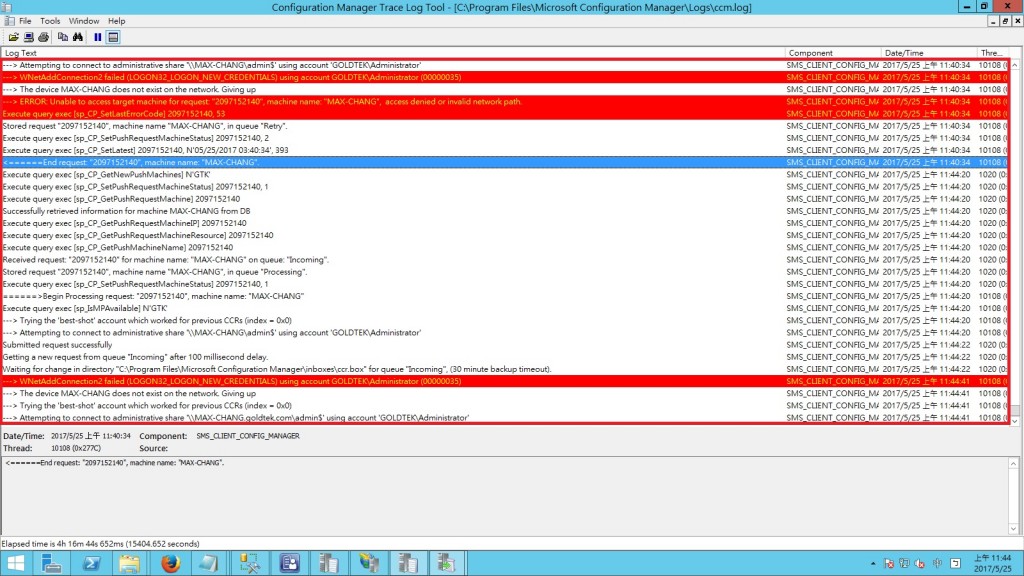The image size is (1024, 576).
Task: Click the open on server computer icon
Action: coord(29,37)
